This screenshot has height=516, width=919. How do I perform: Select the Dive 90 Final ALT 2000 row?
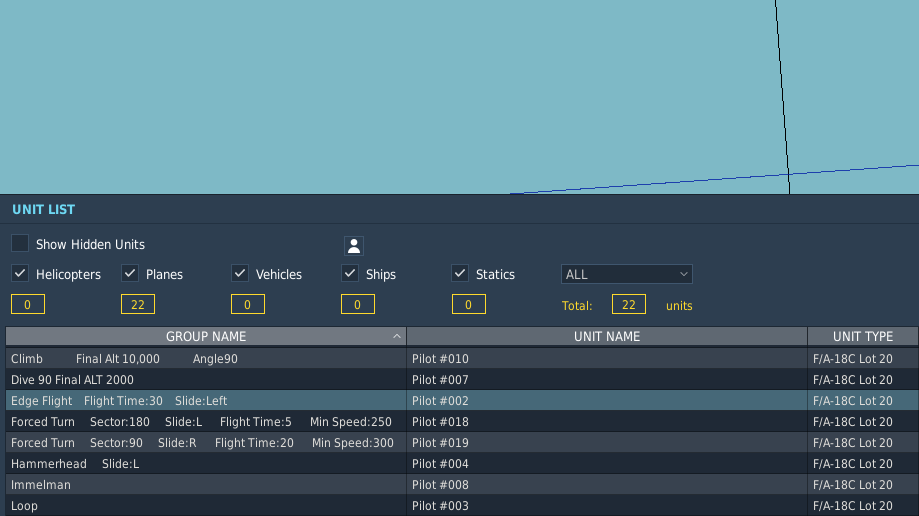click(x=205, y=380)
